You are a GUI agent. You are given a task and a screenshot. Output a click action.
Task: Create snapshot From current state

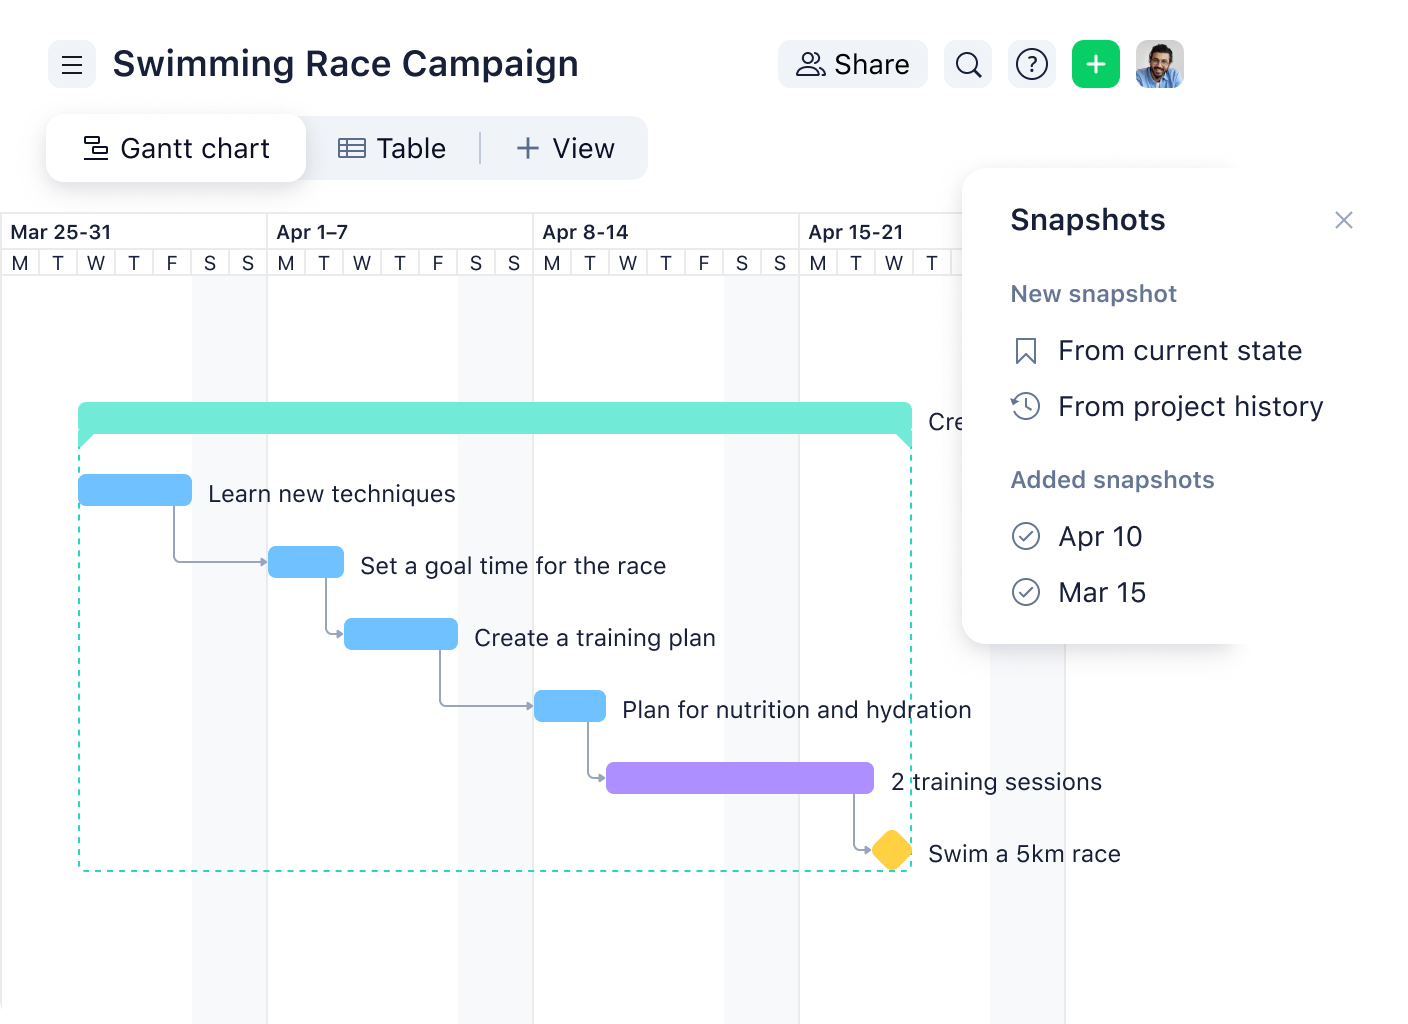tap(1180, 350)
